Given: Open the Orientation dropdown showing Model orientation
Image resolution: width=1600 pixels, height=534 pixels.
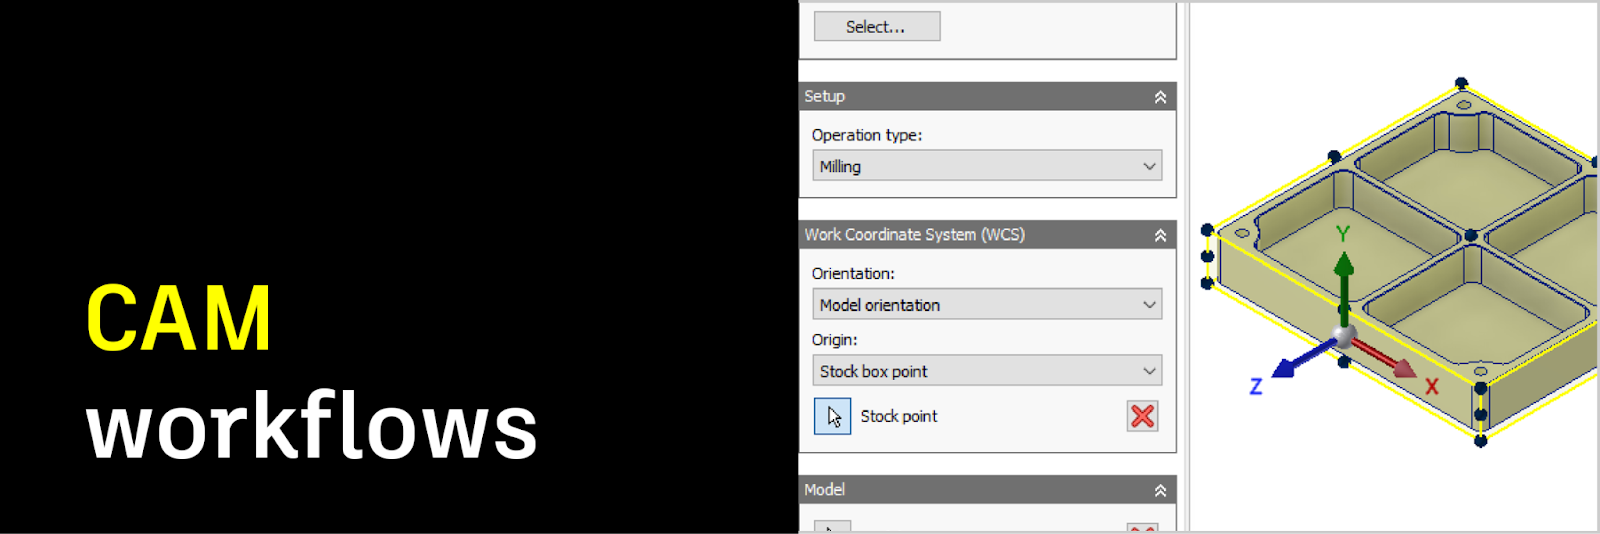Looking at the screenshot, I should pyautogui.click(x=987, y=305).
